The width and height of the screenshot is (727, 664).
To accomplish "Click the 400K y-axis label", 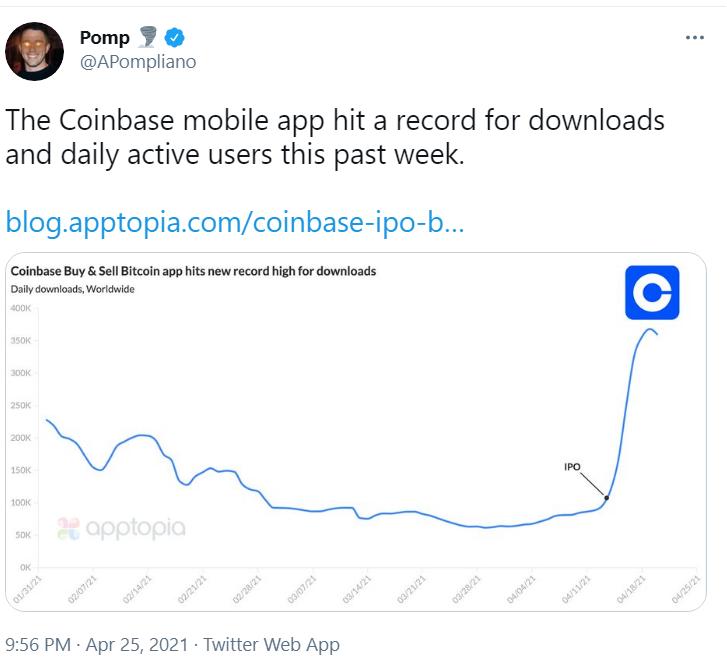I will 21,308.
